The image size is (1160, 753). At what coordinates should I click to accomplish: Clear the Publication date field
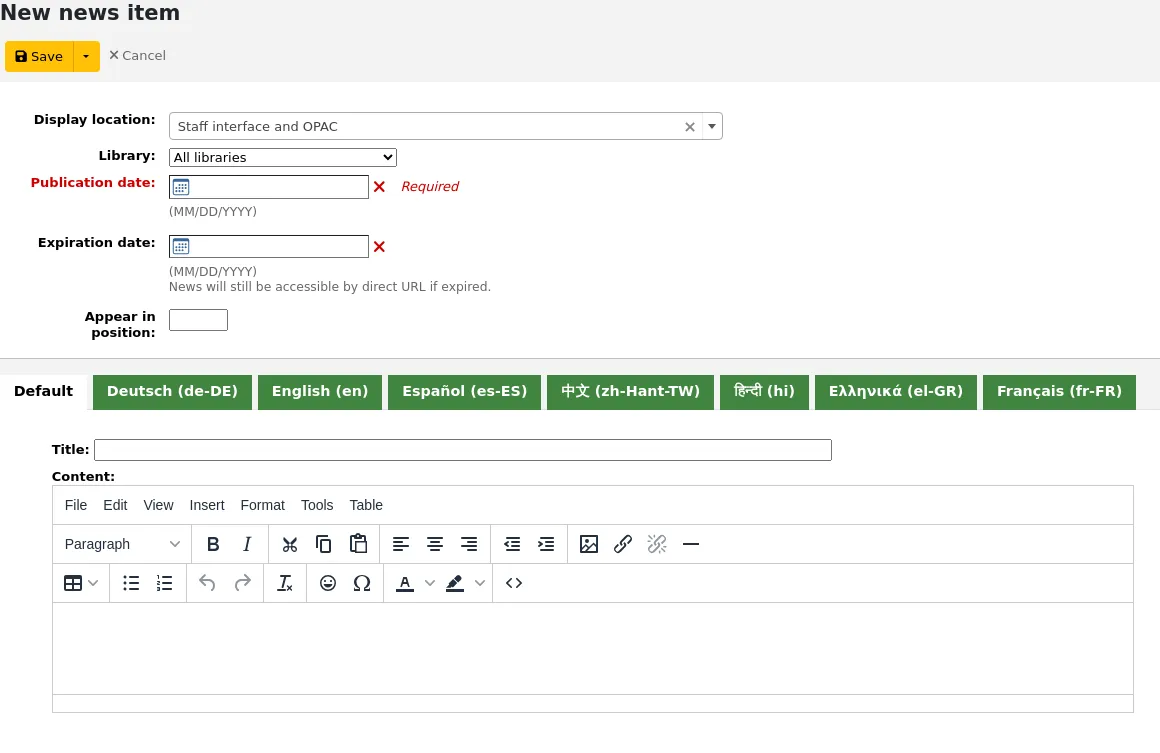point(380,187)
